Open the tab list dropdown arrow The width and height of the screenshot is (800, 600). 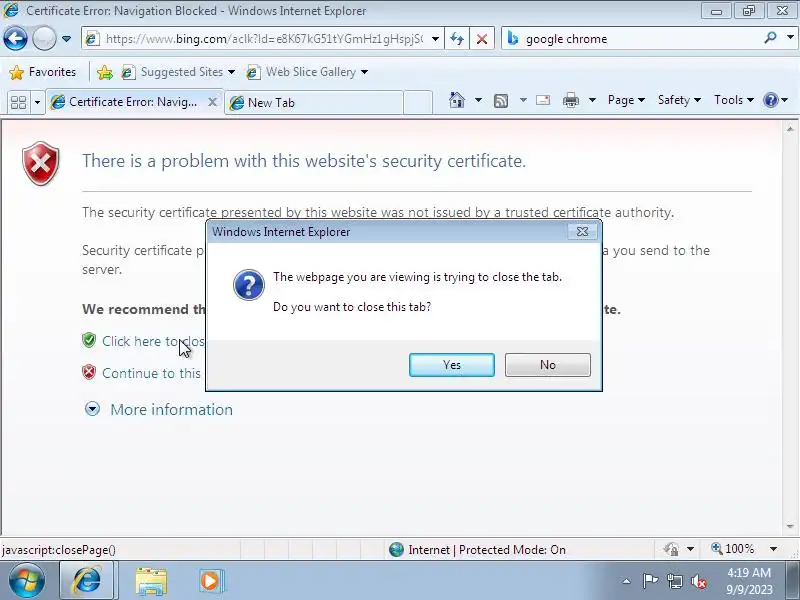click(37, 102)
